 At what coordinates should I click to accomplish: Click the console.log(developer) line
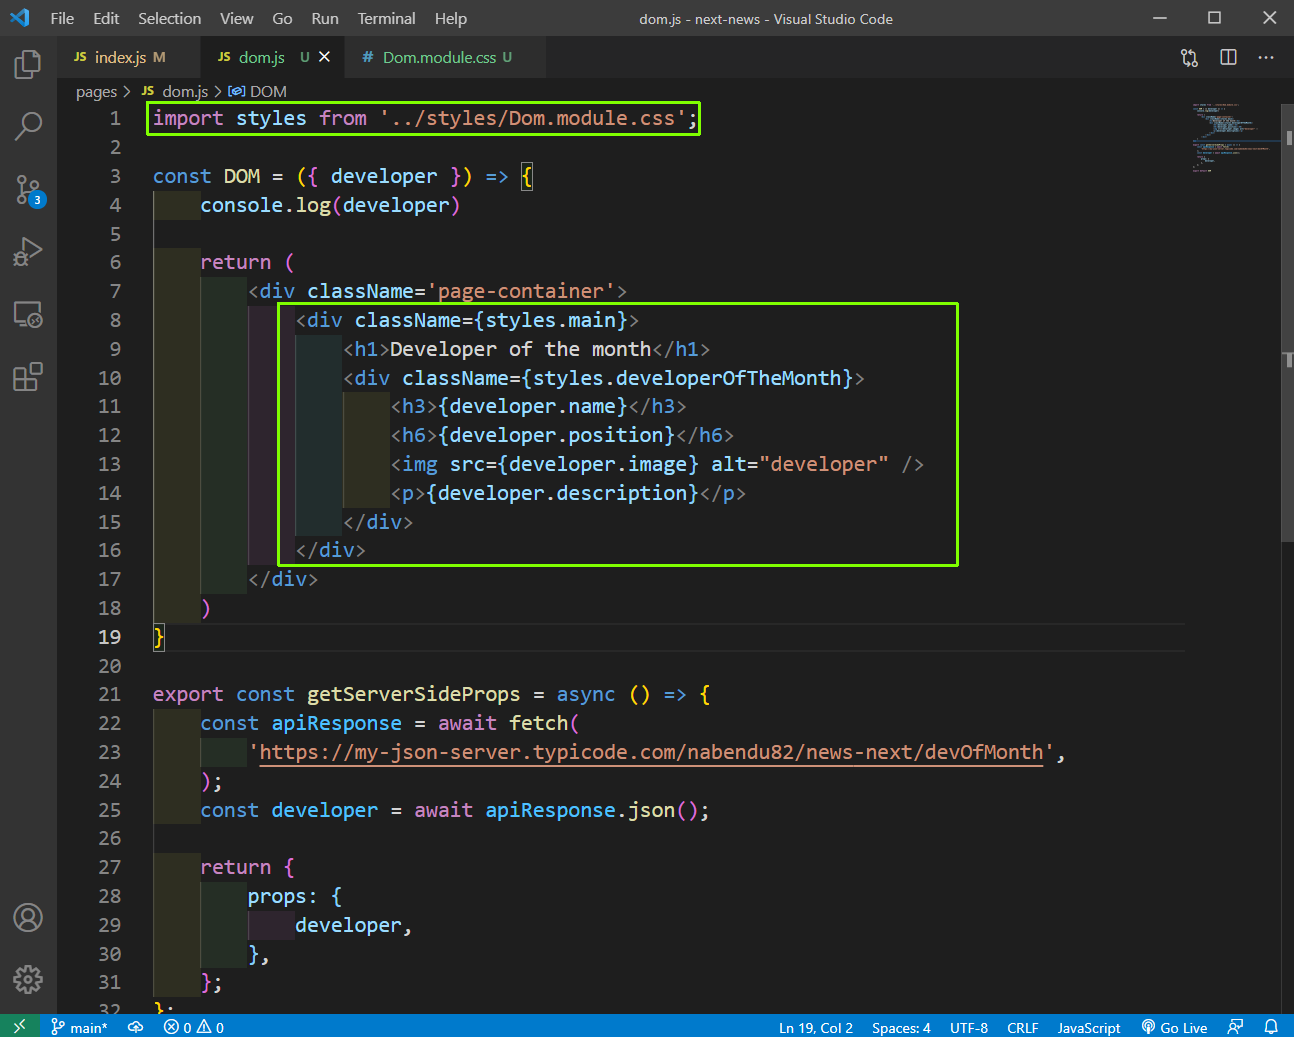tap(330, 205)
